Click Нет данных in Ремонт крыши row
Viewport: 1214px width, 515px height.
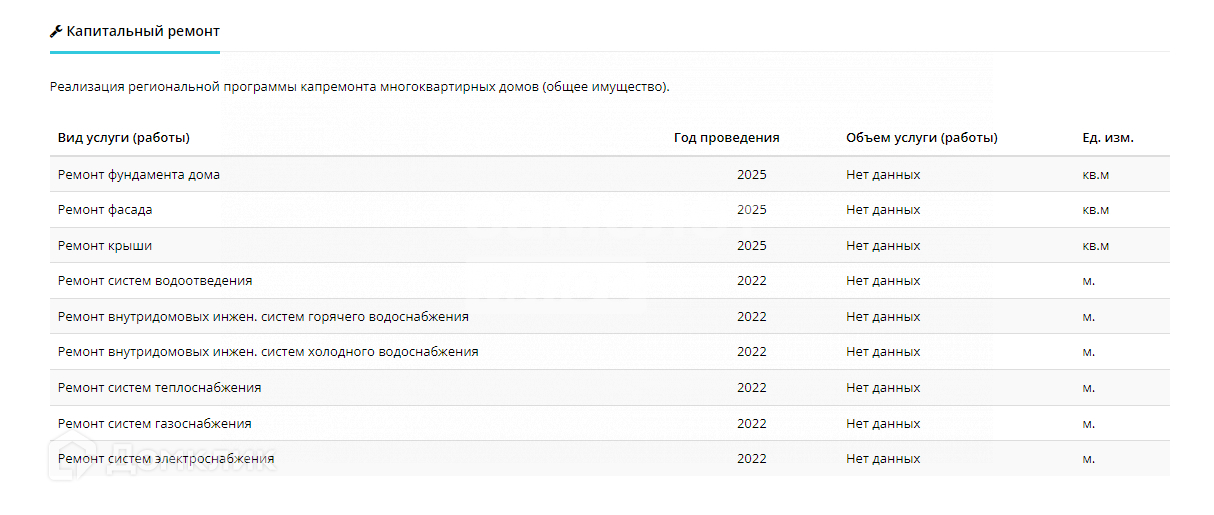click(883, 245)
